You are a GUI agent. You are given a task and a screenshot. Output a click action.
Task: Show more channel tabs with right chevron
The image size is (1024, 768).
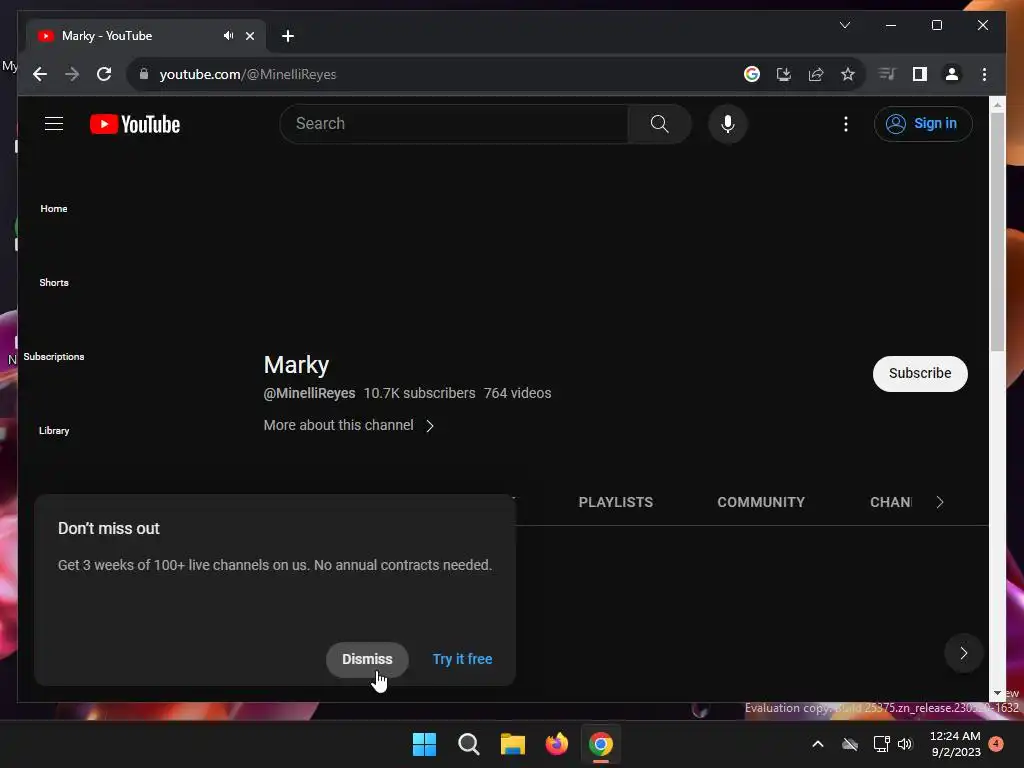(x=940, y=502)
